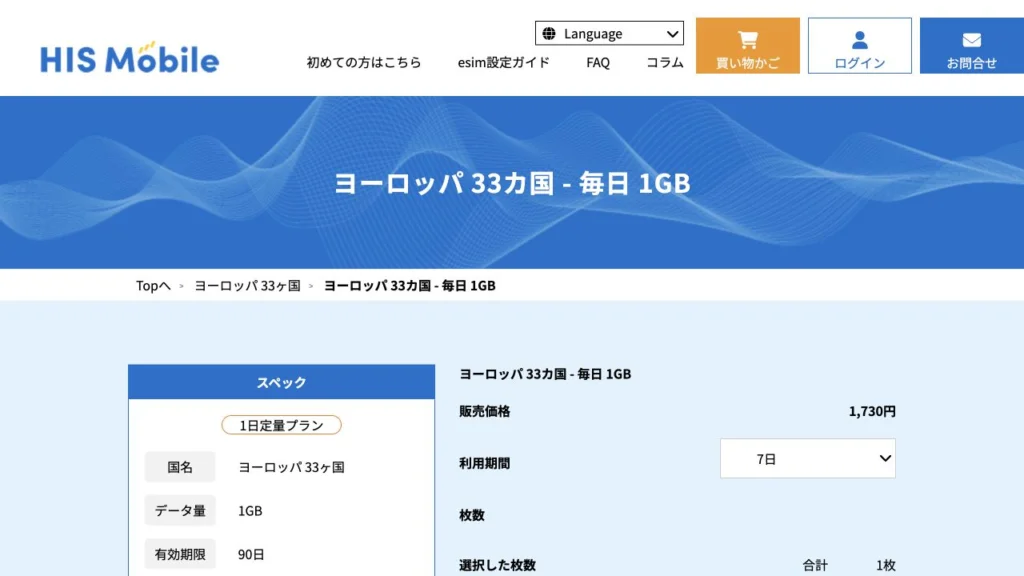The height and width of the screenshot is (576, 1024).
Task: Select breadcrumb text ヨーロッパ 33カ国 - 毎日 1GB
Action: tap(409, 285)
